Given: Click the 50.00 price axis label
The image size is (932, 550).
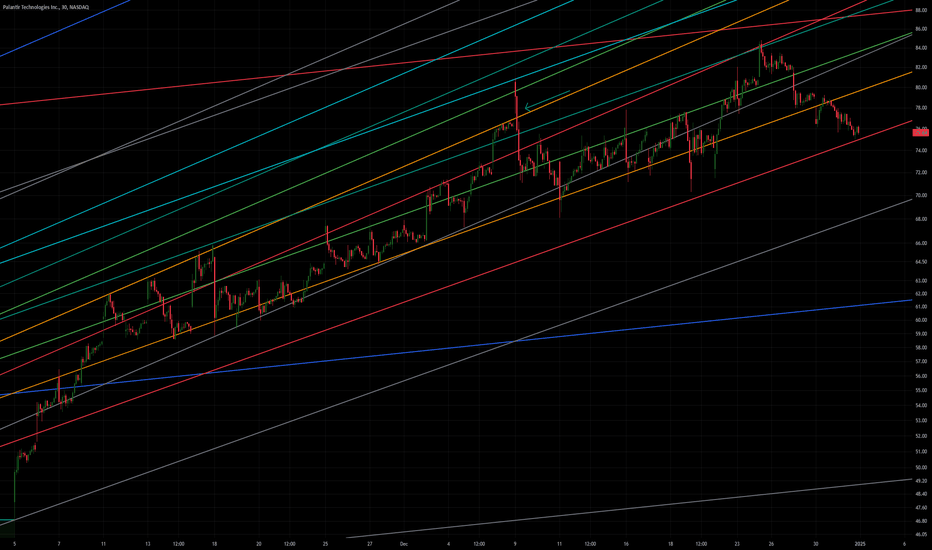Looking at the screenshot, I should pyautogui.click(x=921, y=467).
